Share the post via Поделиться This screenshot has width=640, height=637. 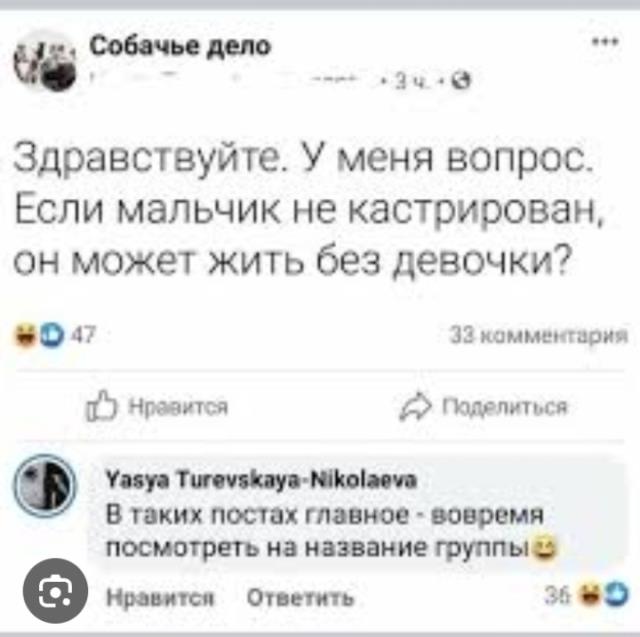(484, 407)
